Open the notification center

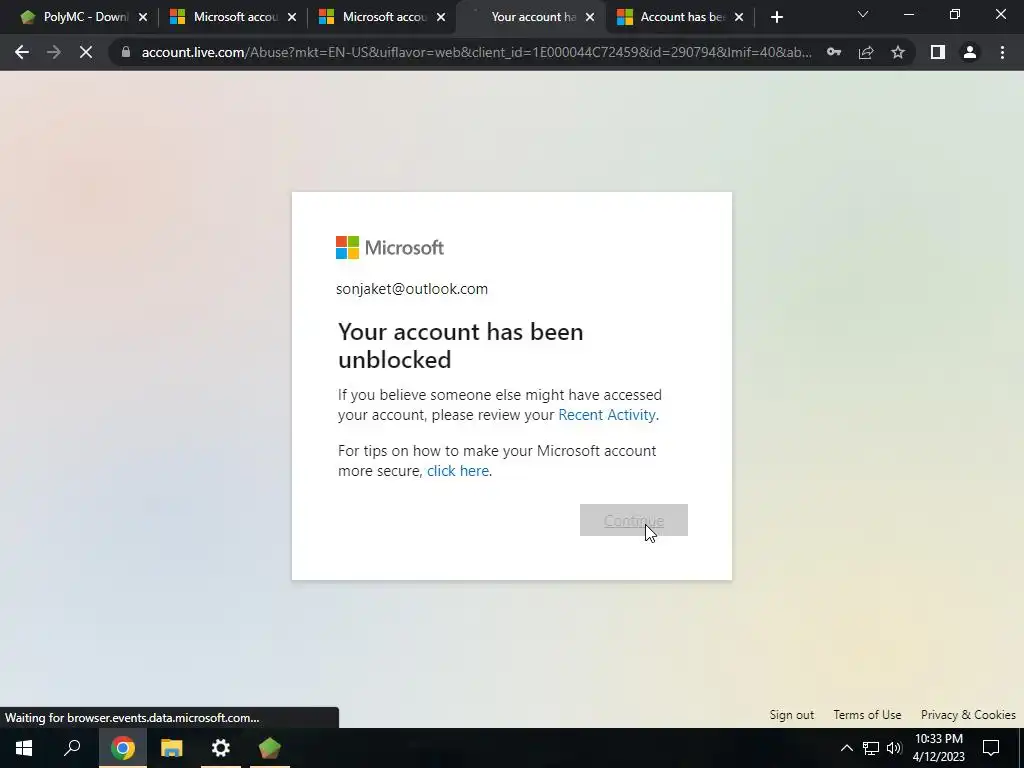991,748
